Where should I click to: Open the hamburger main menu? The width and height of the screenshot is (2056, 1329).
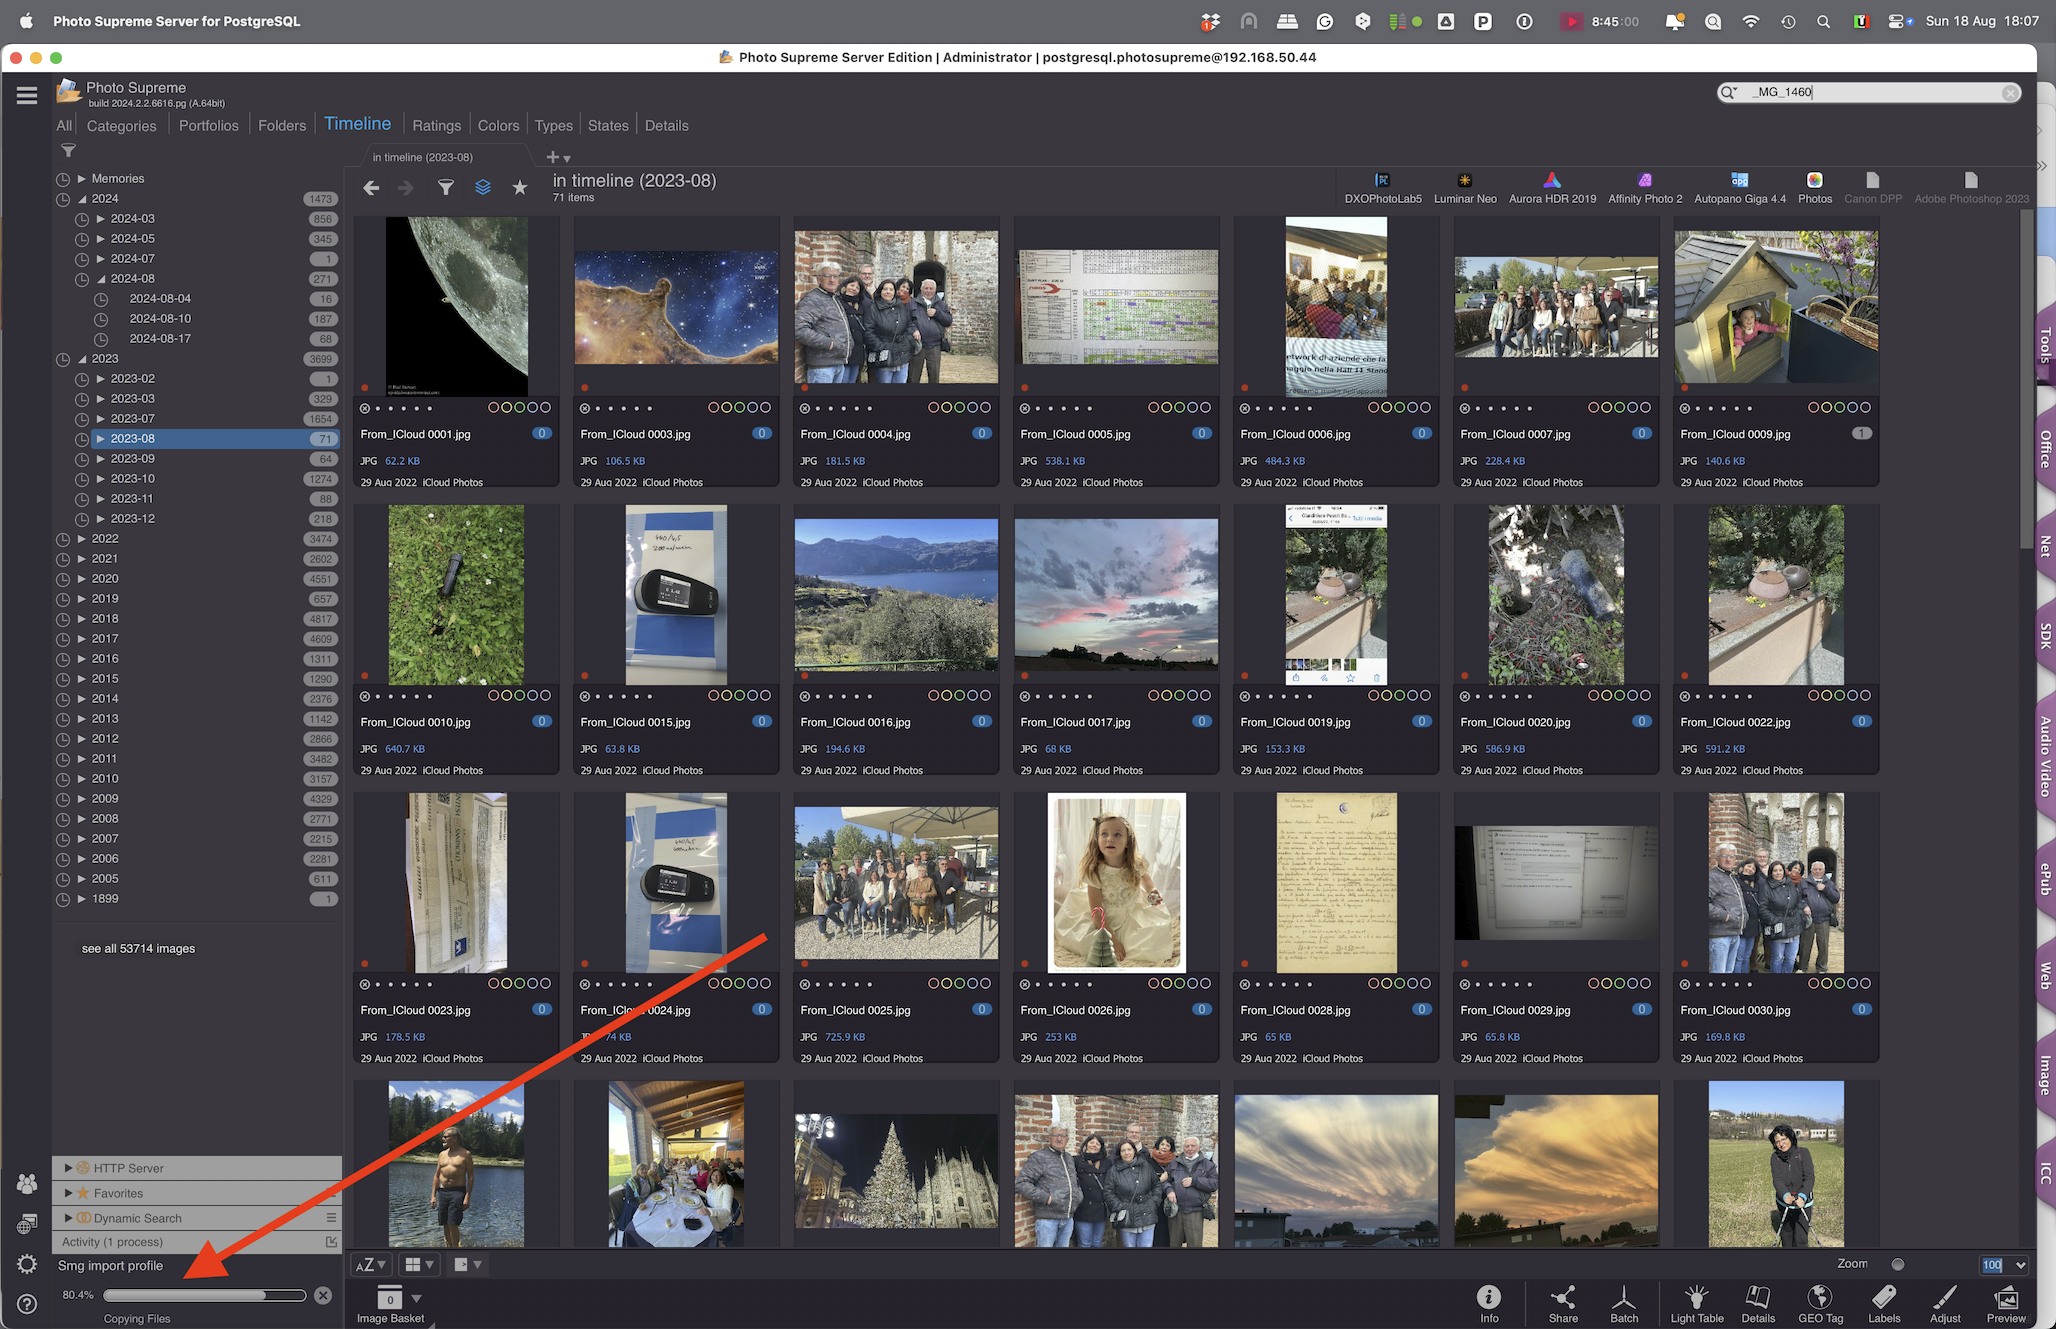(27, 95)
